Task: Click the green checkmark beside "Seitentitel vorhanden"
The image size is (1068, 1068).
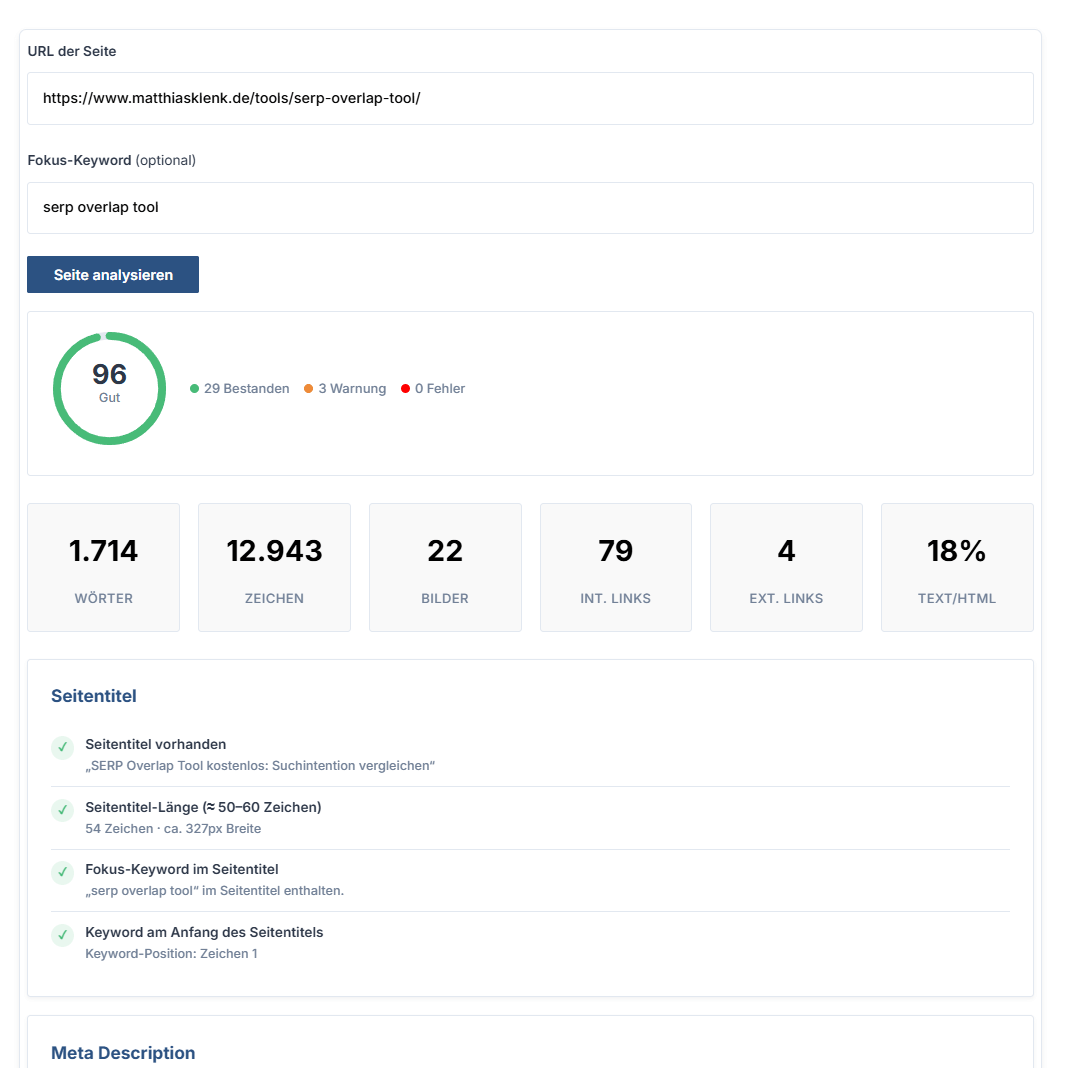Action: click(x=62, y=747)
